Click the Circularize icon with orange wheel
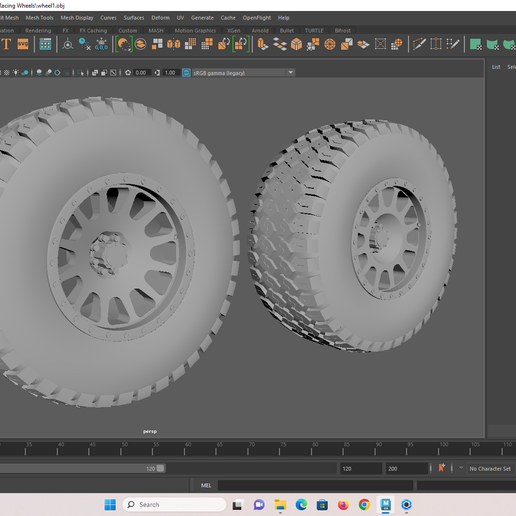 tap(330, 44)
